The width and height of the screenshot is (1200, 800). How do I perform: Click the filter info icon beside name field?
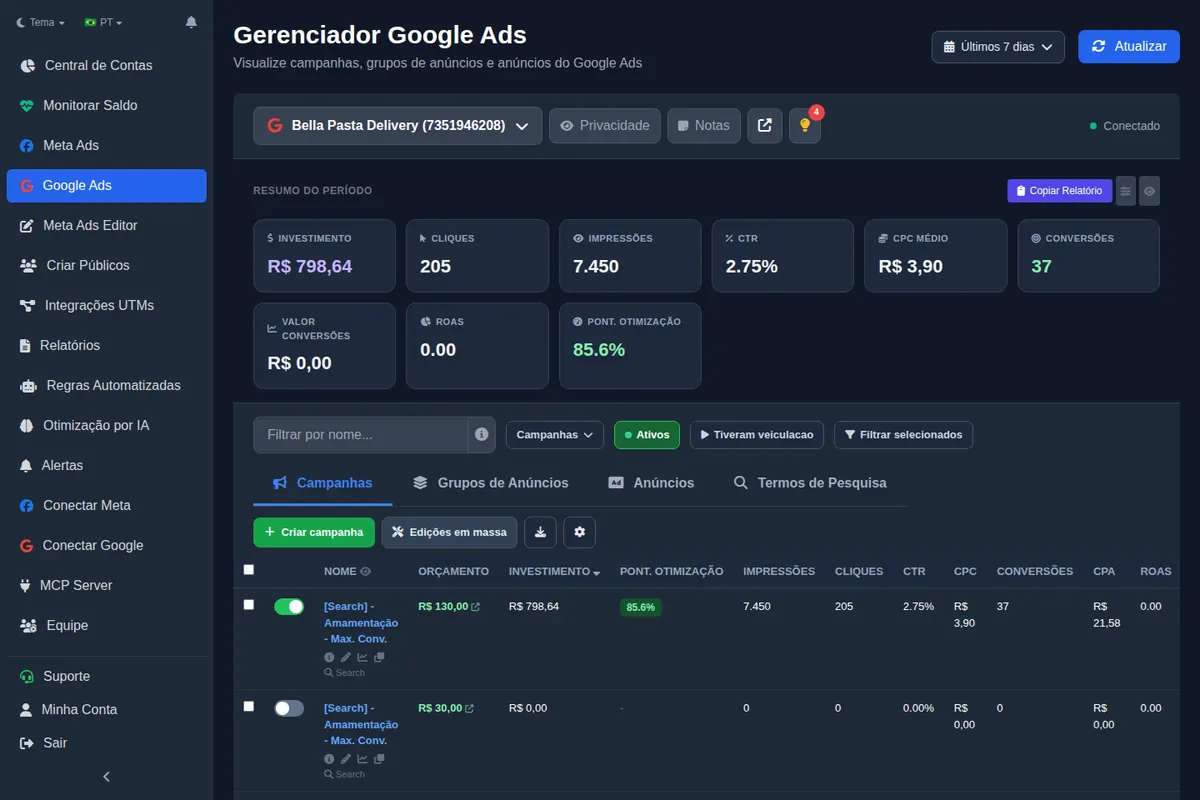[482, 435]
